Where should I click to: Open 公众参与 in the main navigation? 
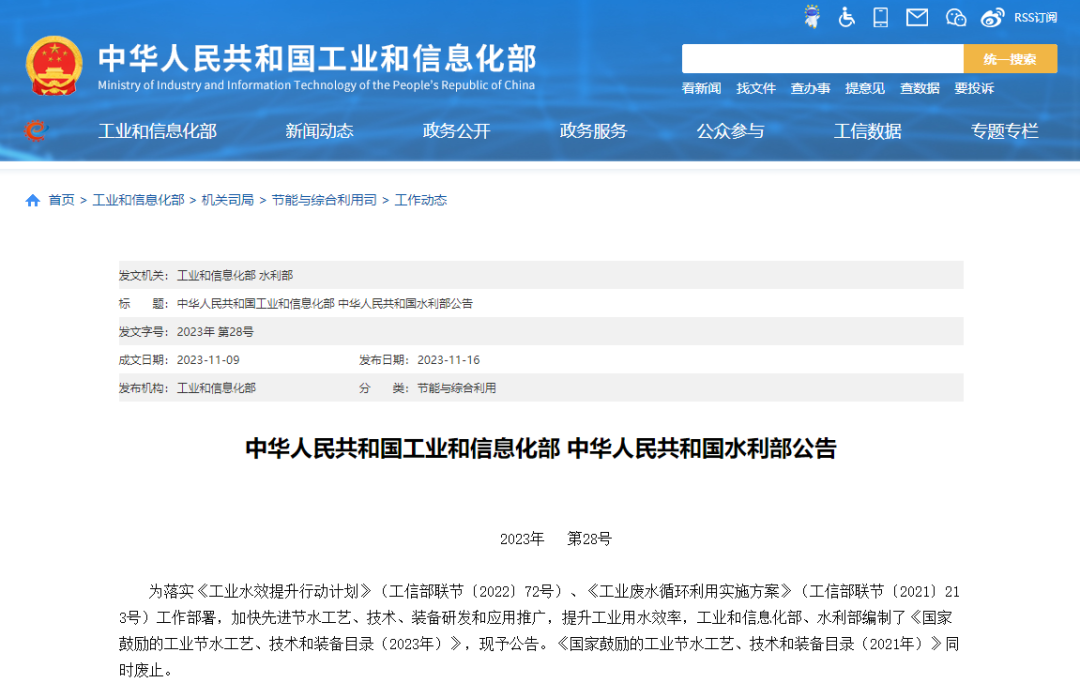[730, 131]
